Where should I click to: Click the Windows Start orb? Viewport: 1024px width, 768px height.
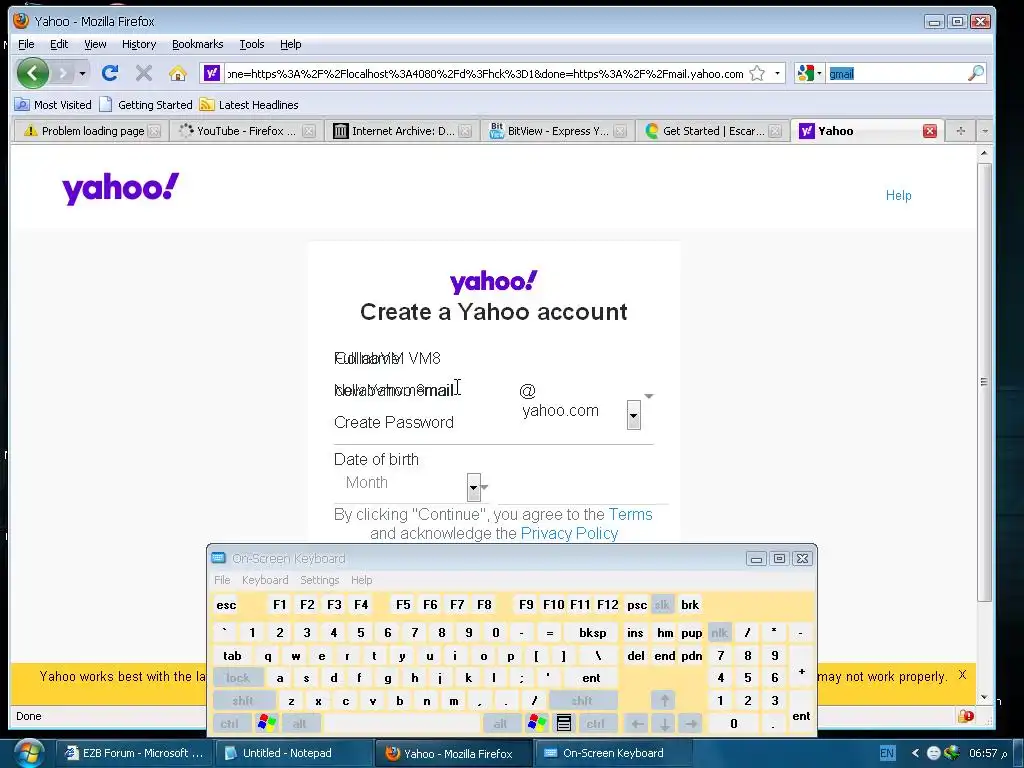[x=28, y=753]
